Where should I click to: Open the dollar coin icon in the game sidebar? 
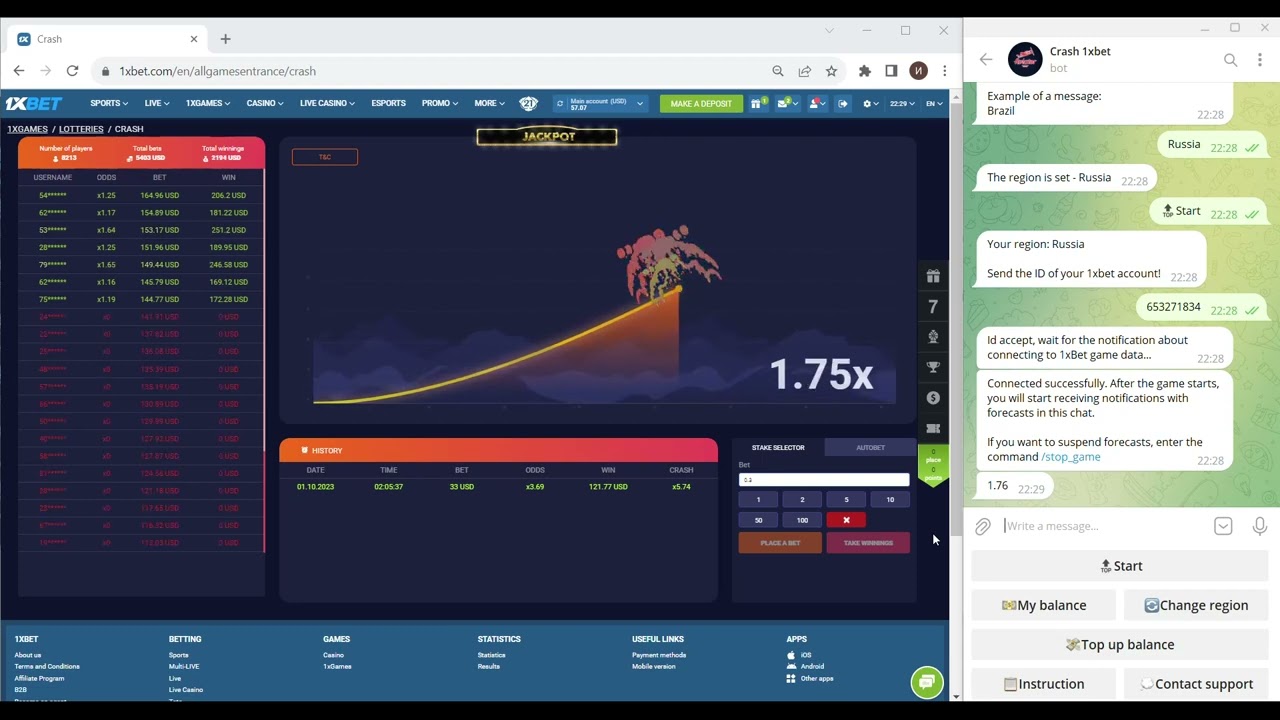tap(933, 398)
